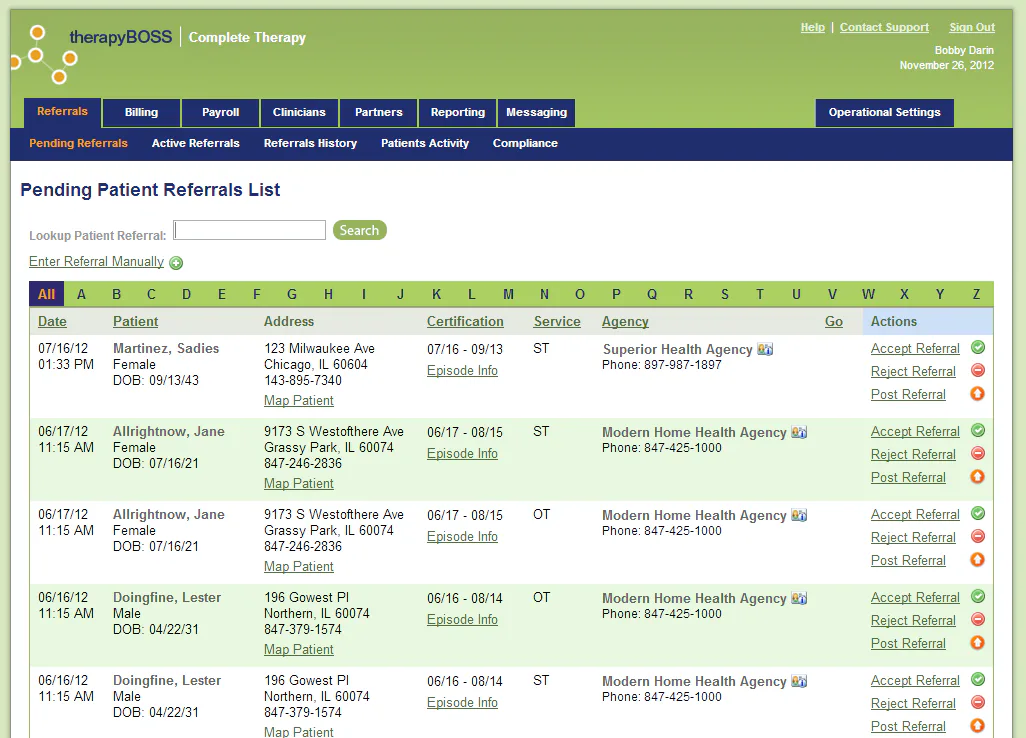1026x738 pixels.
Task: Click green accept icon for Doingfine OT row
Action: point(978,597)
